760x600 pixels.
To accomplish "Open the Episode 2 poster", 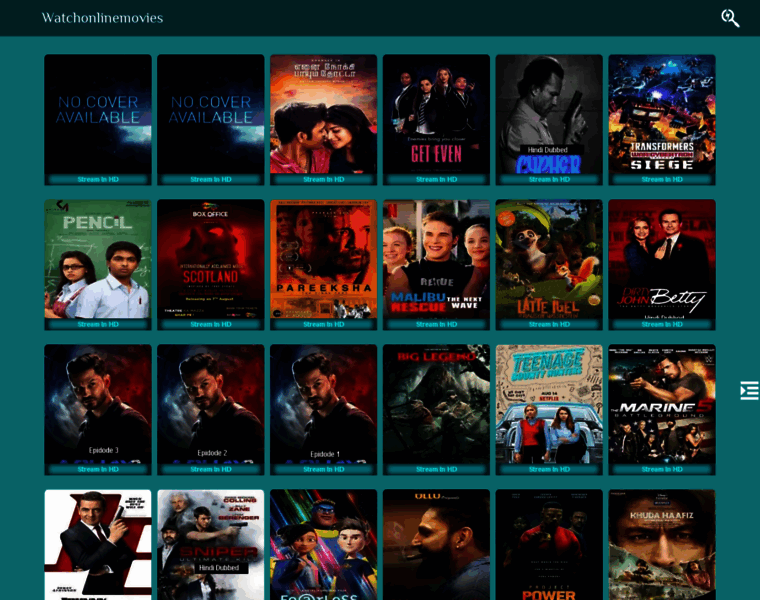I will click(x=211, y=404).
